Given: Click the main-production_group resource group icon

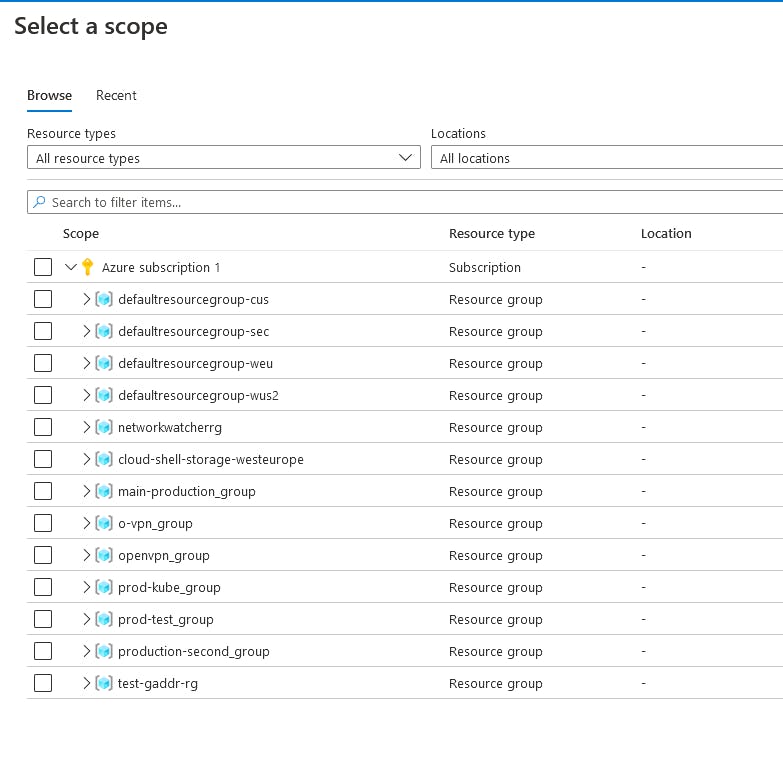Looking at the screenshot, I should click(104, 491).
